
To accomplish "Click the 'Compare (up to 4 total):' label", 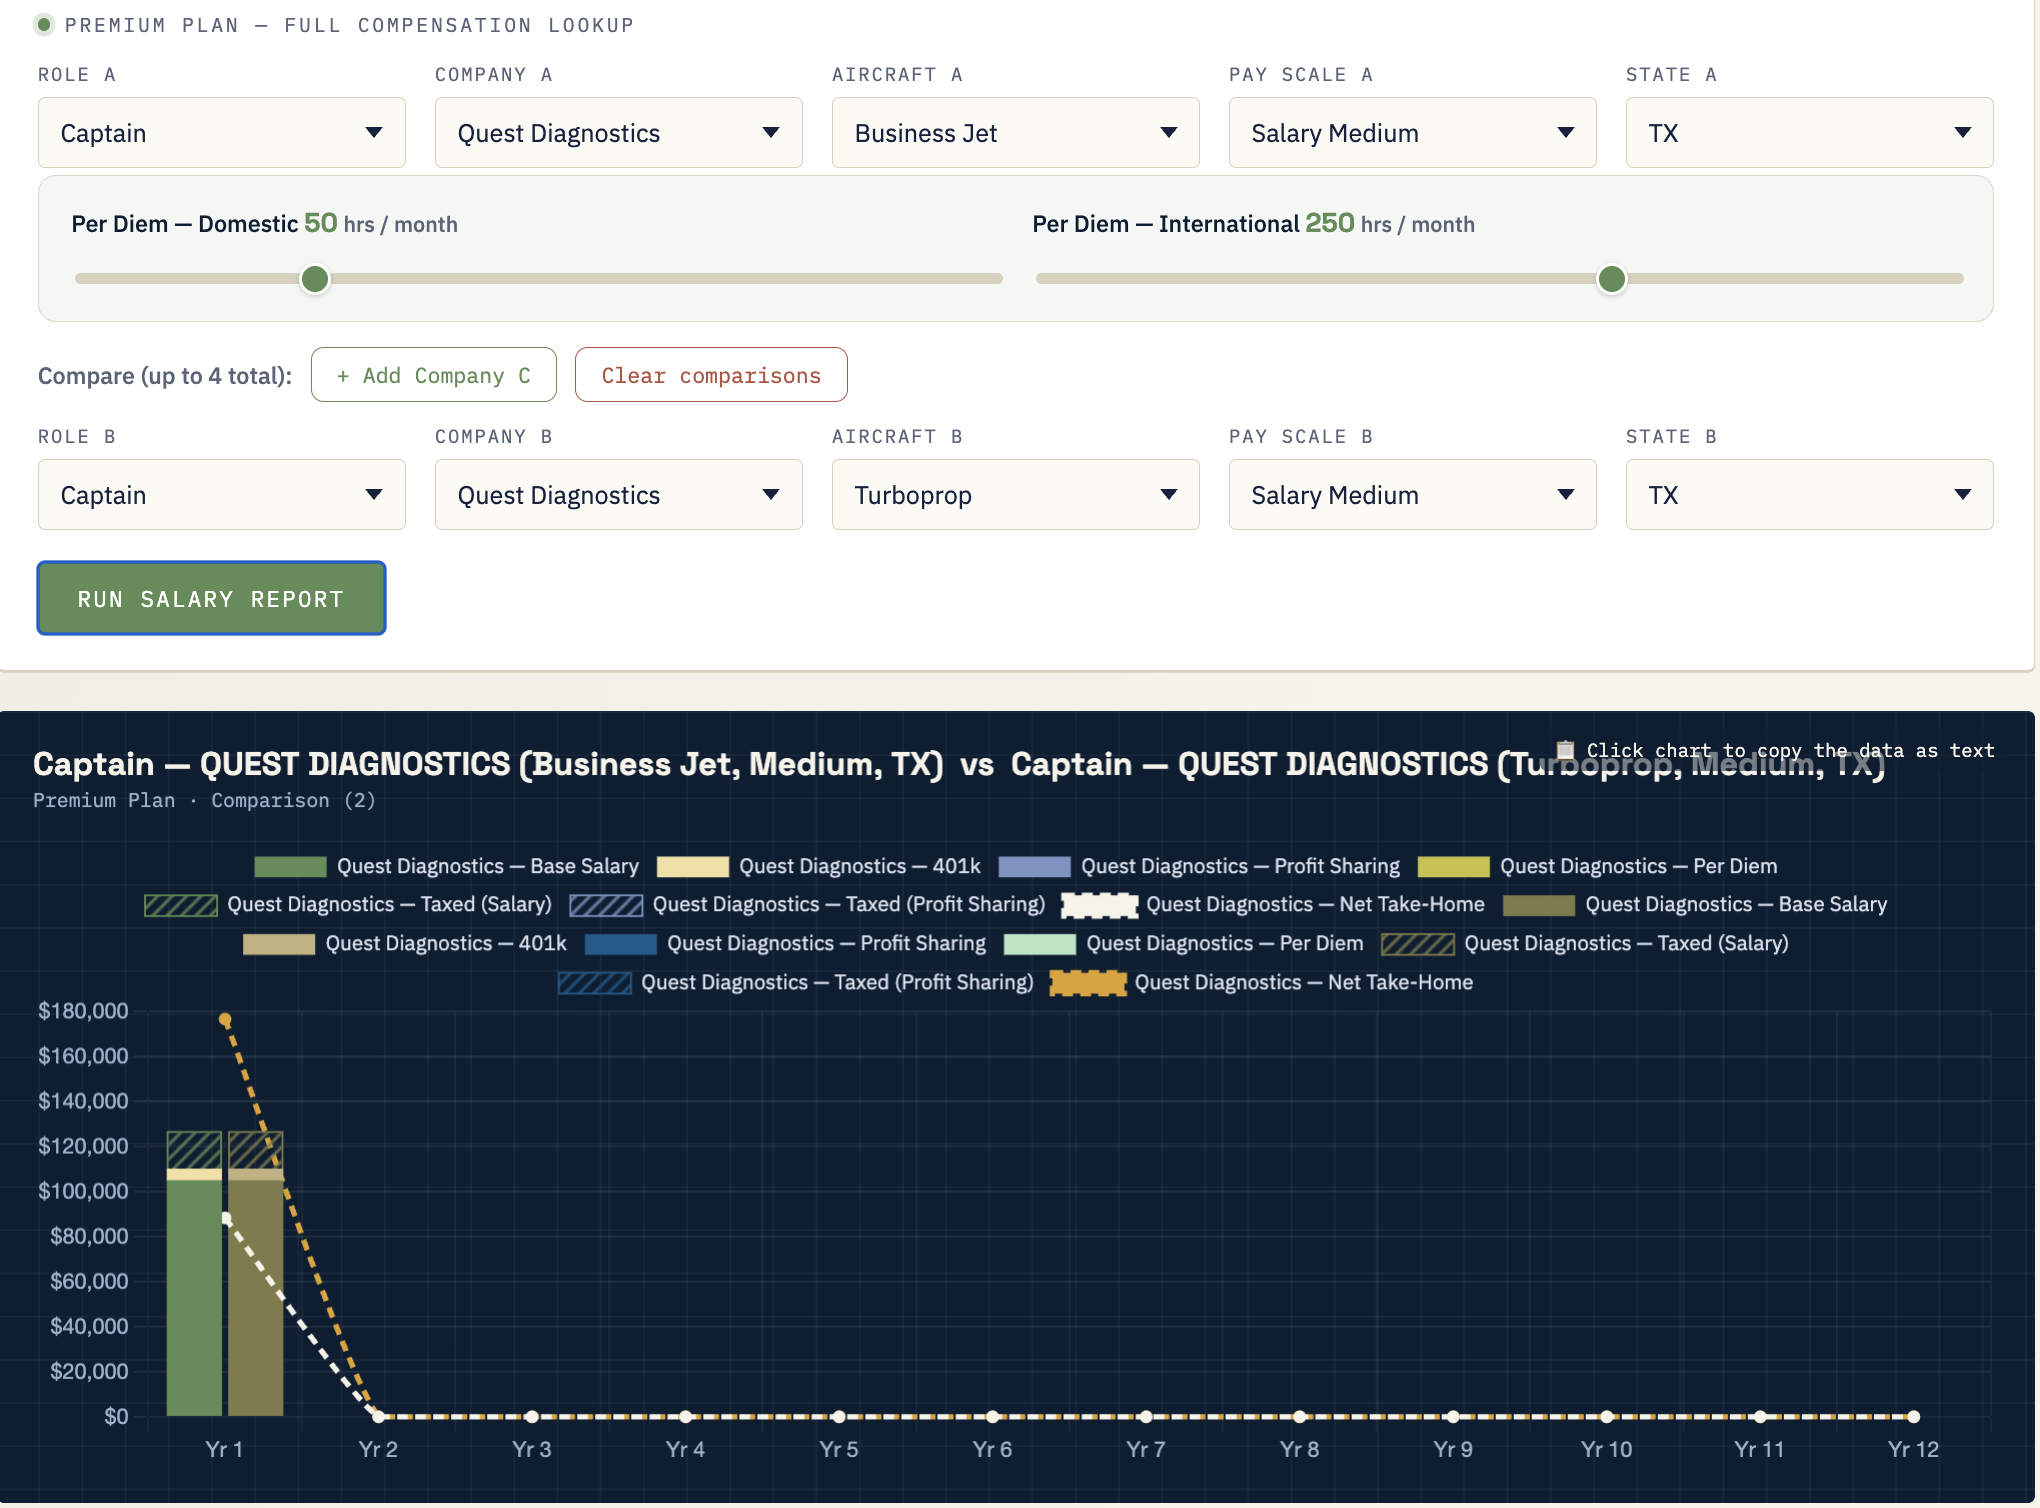I will (x=165, y=376).
